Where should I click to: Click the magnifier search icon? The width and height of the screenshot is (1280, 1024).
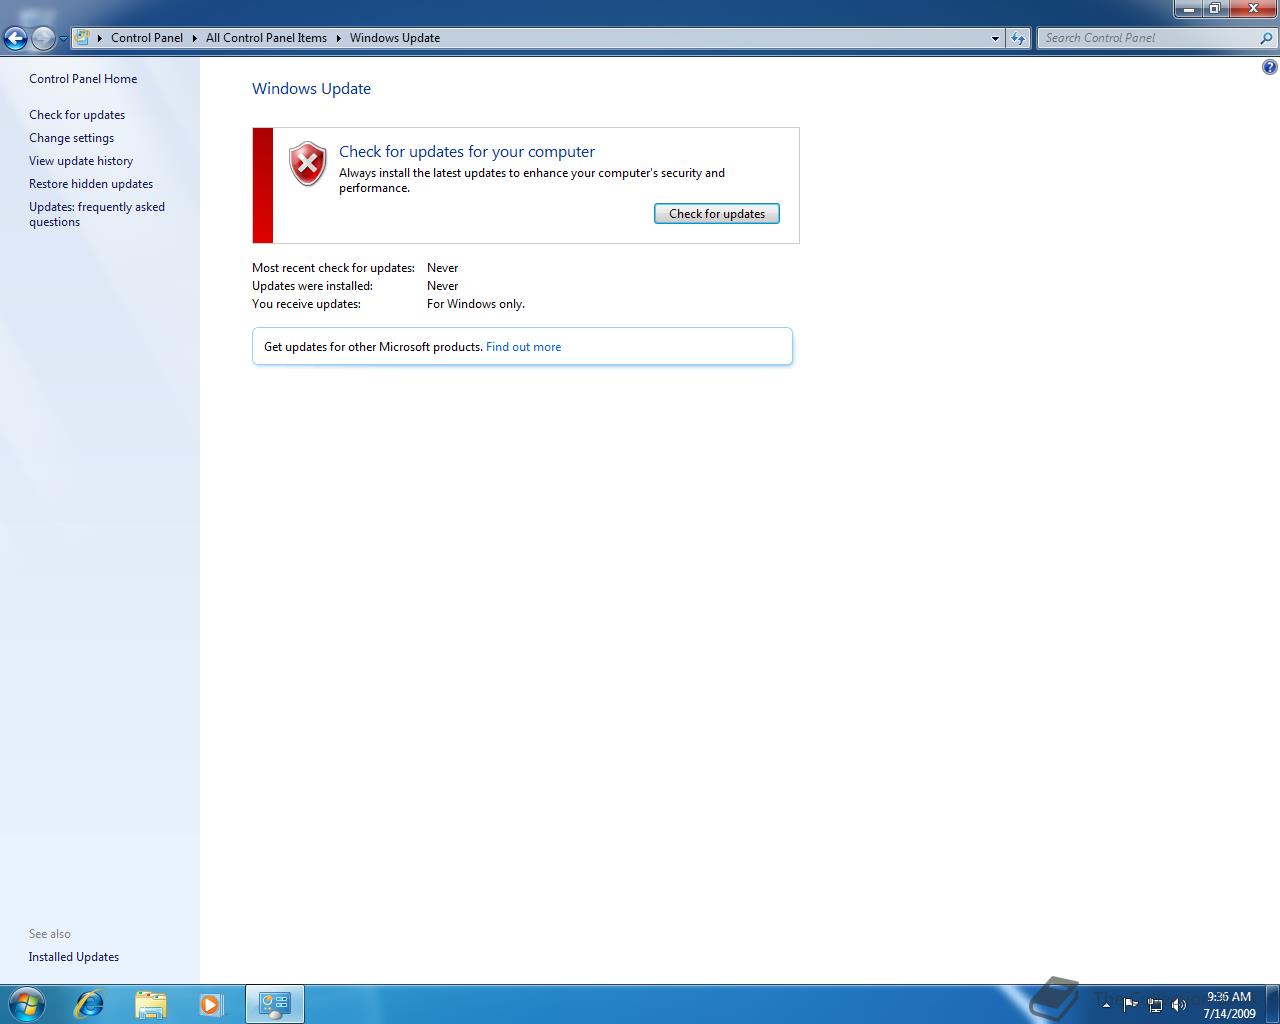[1267, 38]
